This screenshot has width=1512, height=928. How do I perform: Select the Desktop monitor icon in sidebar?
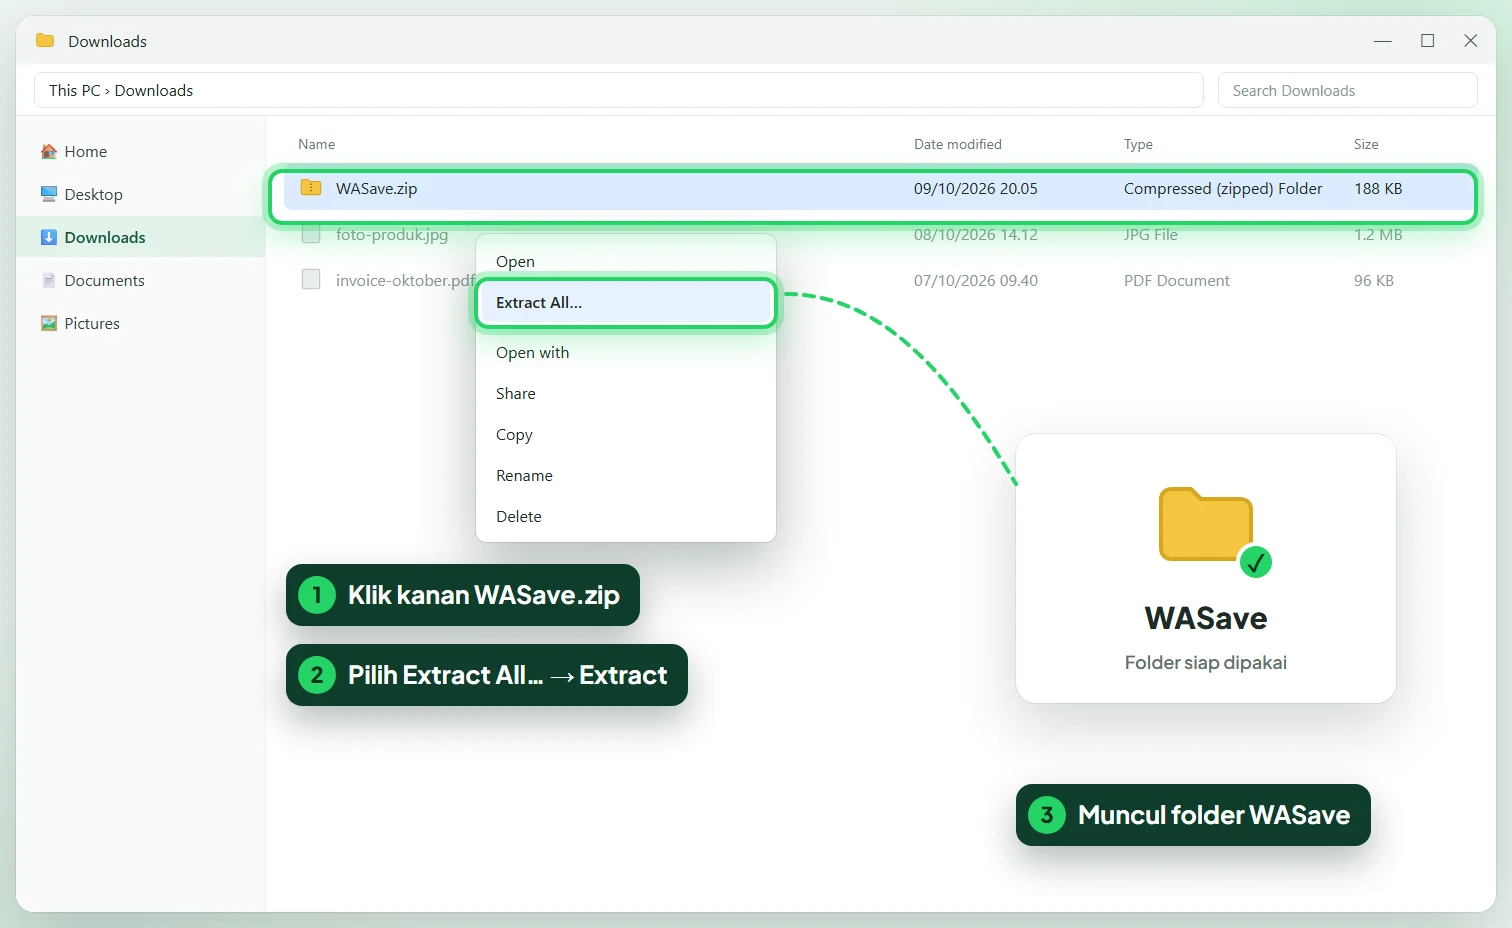49,194
